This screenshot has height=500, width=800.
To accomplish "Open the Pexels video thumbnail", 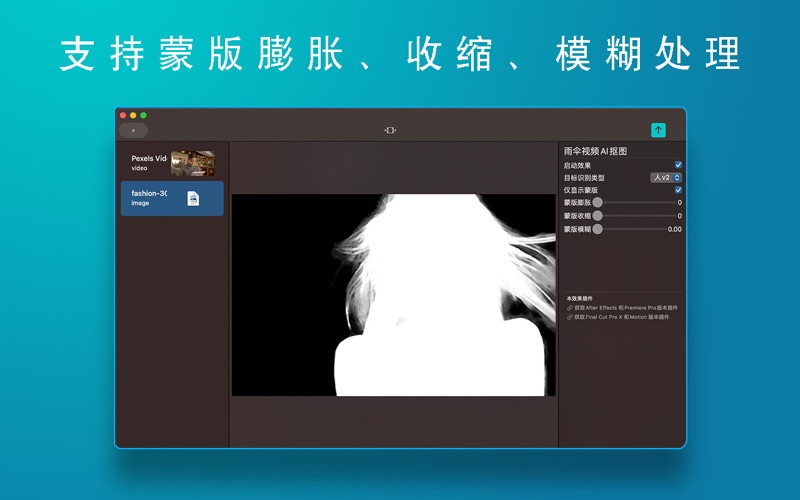I will click(x=193, y=163).
